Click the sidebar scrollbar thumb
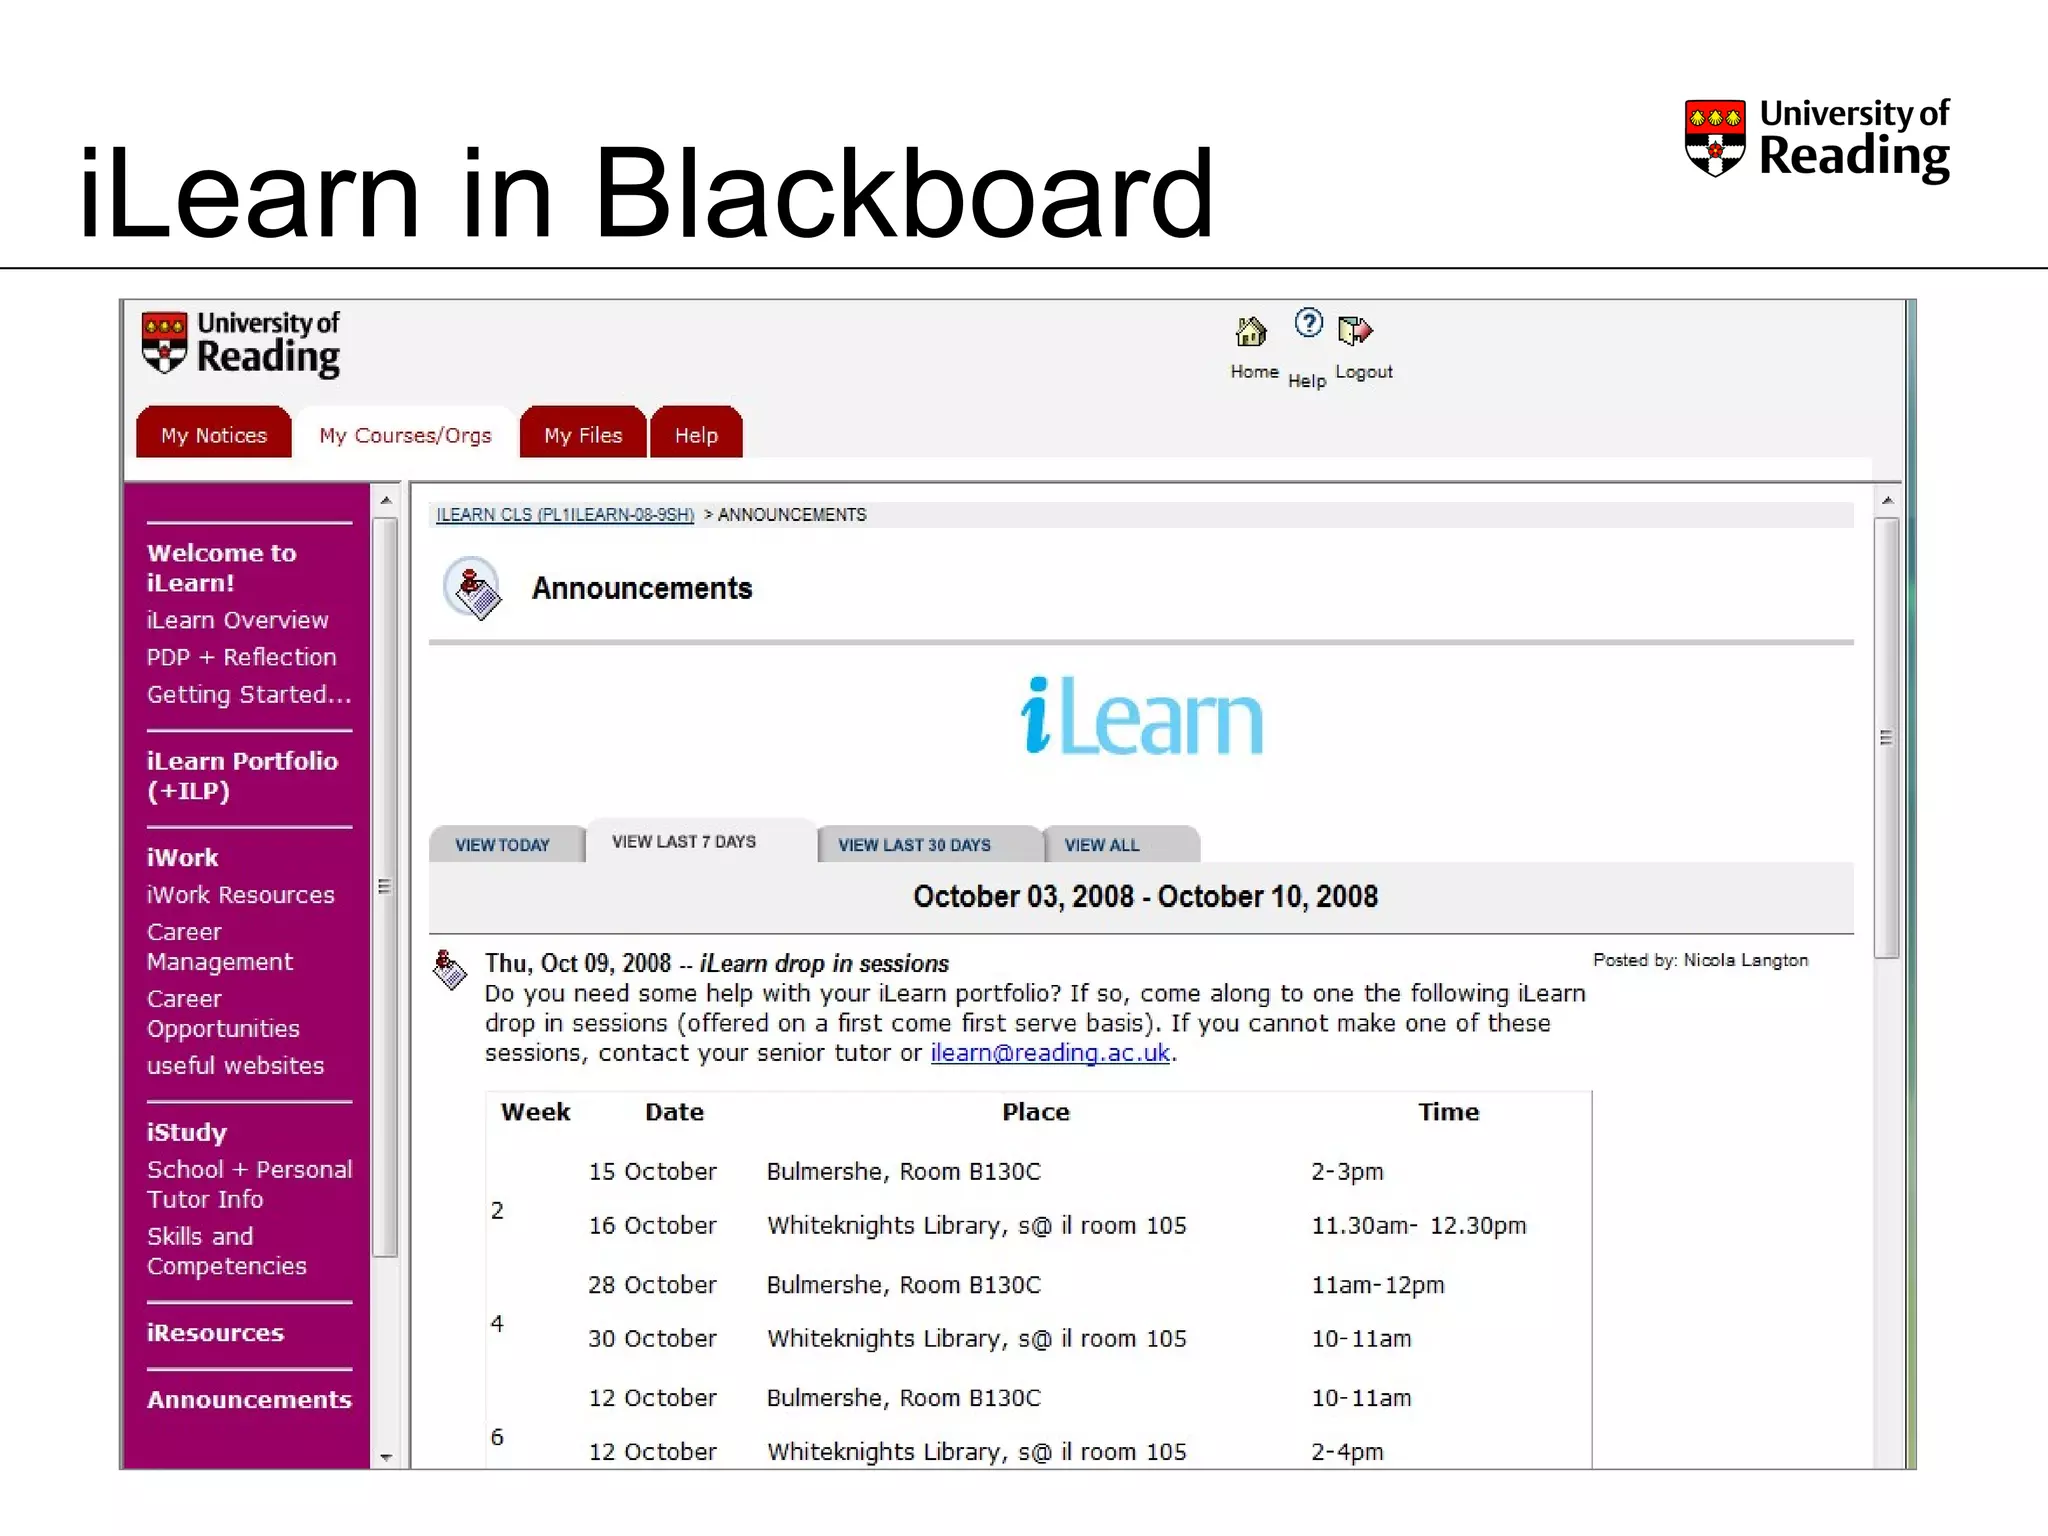 (x=386, y=886)
